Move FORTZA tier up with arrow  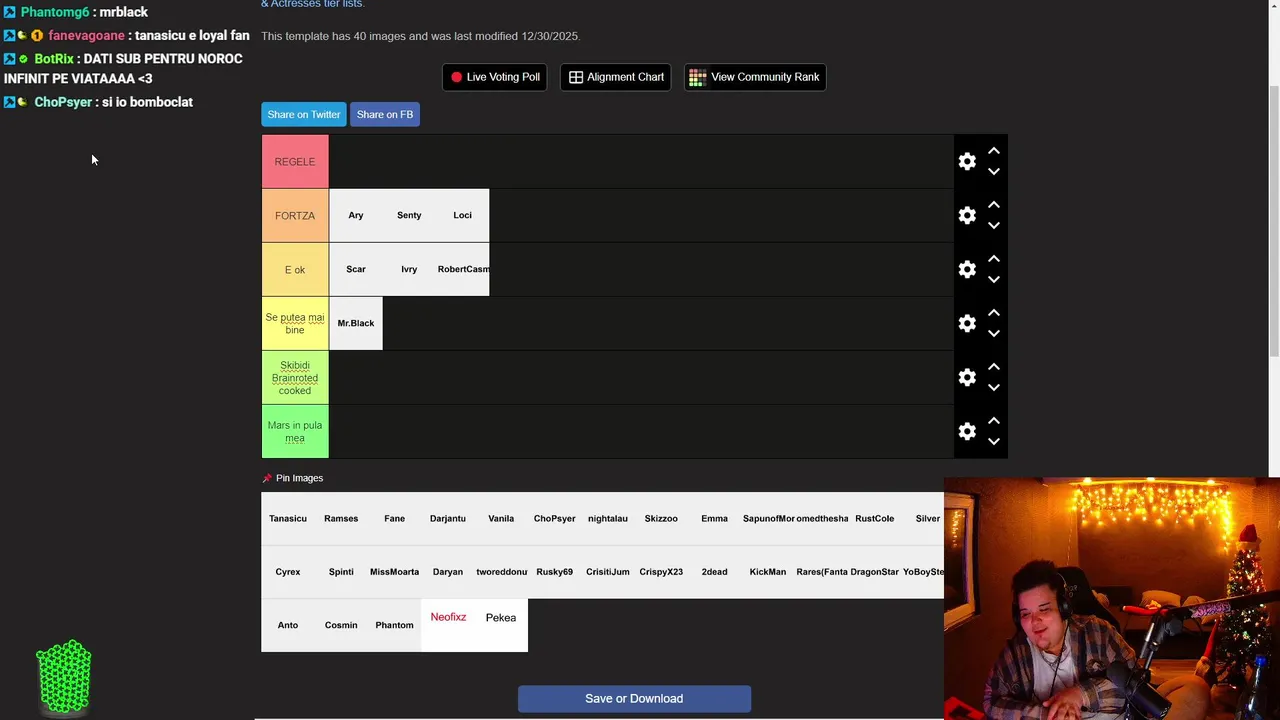click(994, 205)
